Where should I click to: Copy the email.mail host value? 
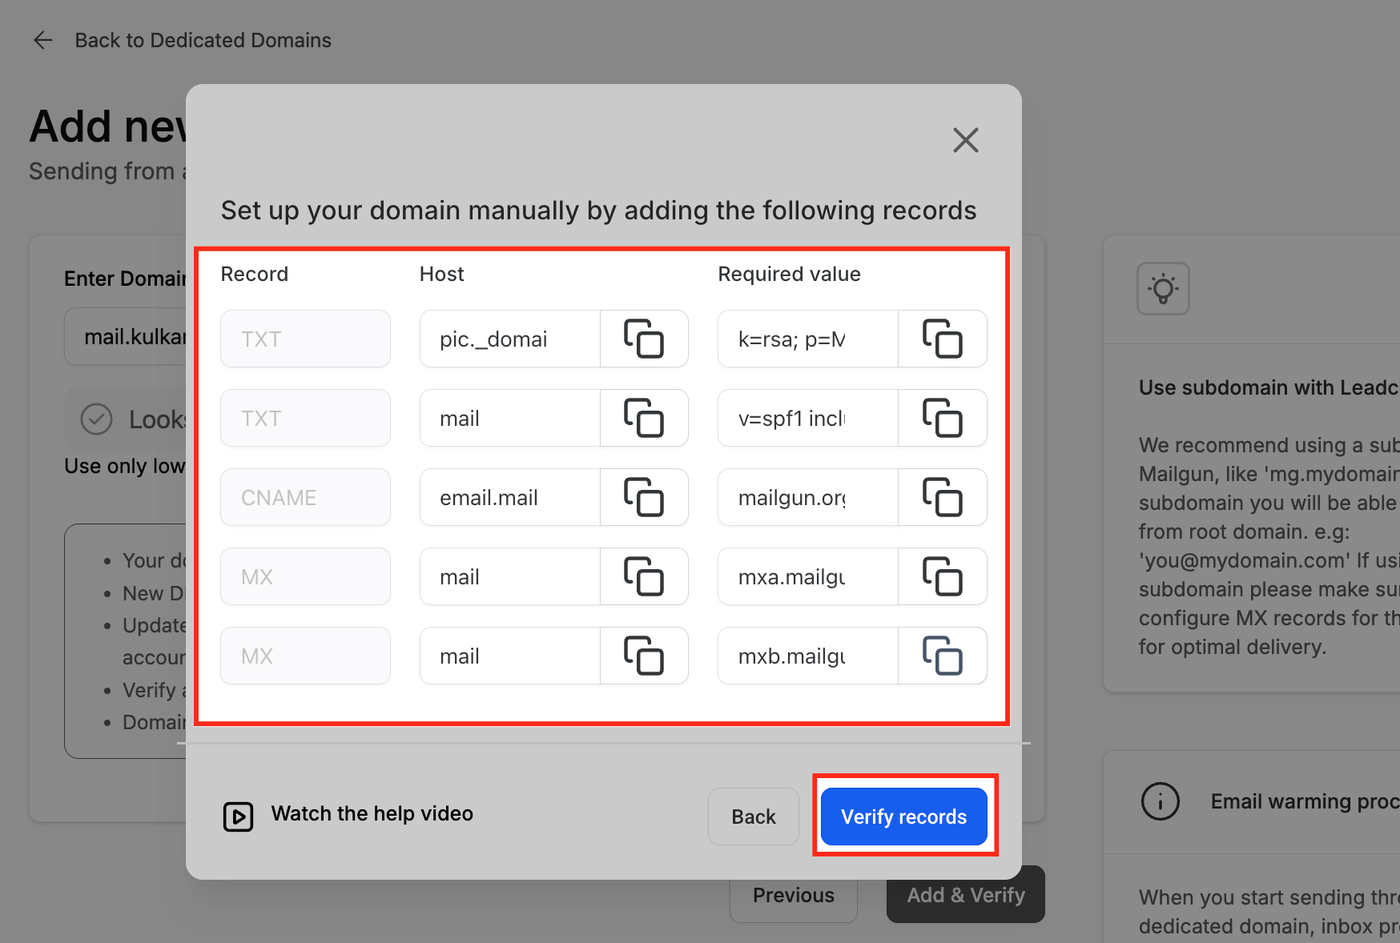click(x=644, y=497)
